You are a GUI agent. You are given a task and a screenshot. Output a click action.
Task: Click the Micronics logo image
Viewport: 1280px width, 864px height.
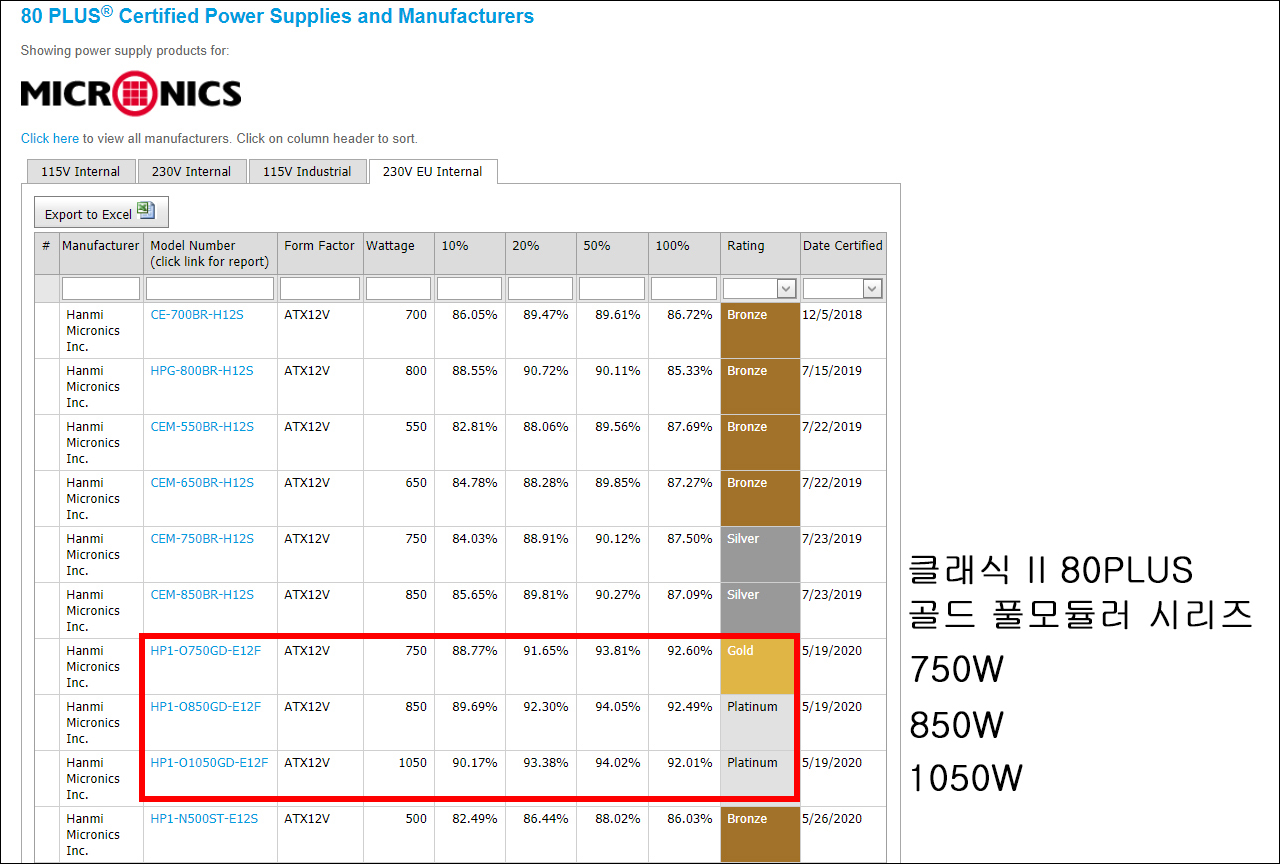131,94
